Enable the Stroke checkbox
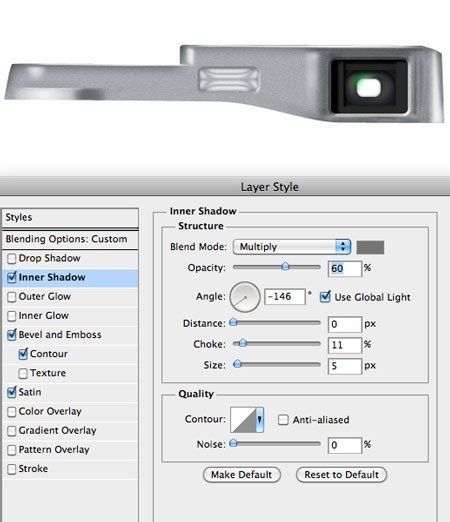Image resolution: width=450 pixels, height=522 pixels. pos(12,469)
